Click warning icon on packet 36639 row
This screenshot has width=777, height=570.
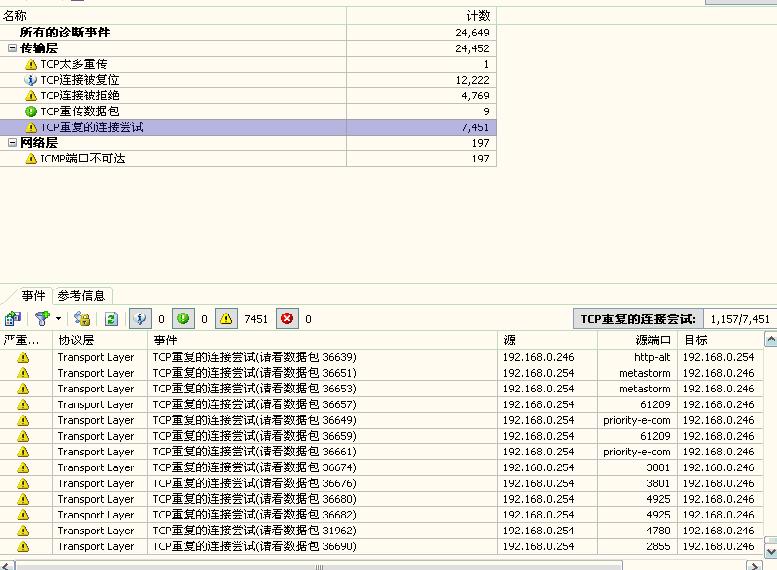coord(23,357)
